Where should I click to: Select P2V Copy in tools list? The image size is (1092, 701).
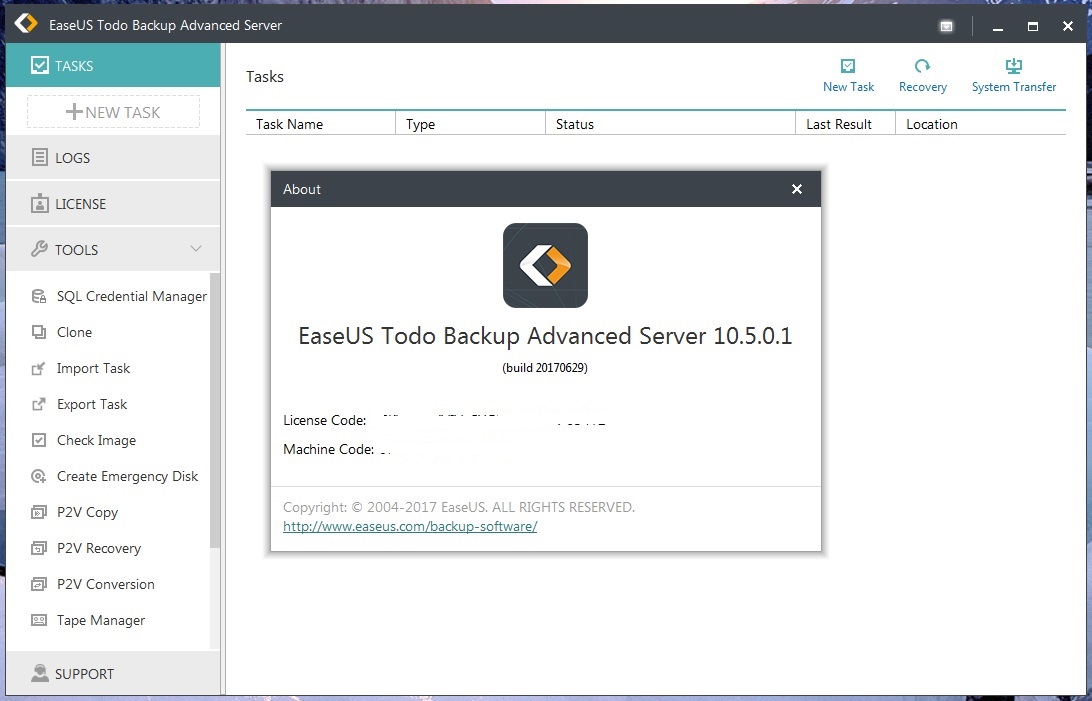[x=87, y=512]
